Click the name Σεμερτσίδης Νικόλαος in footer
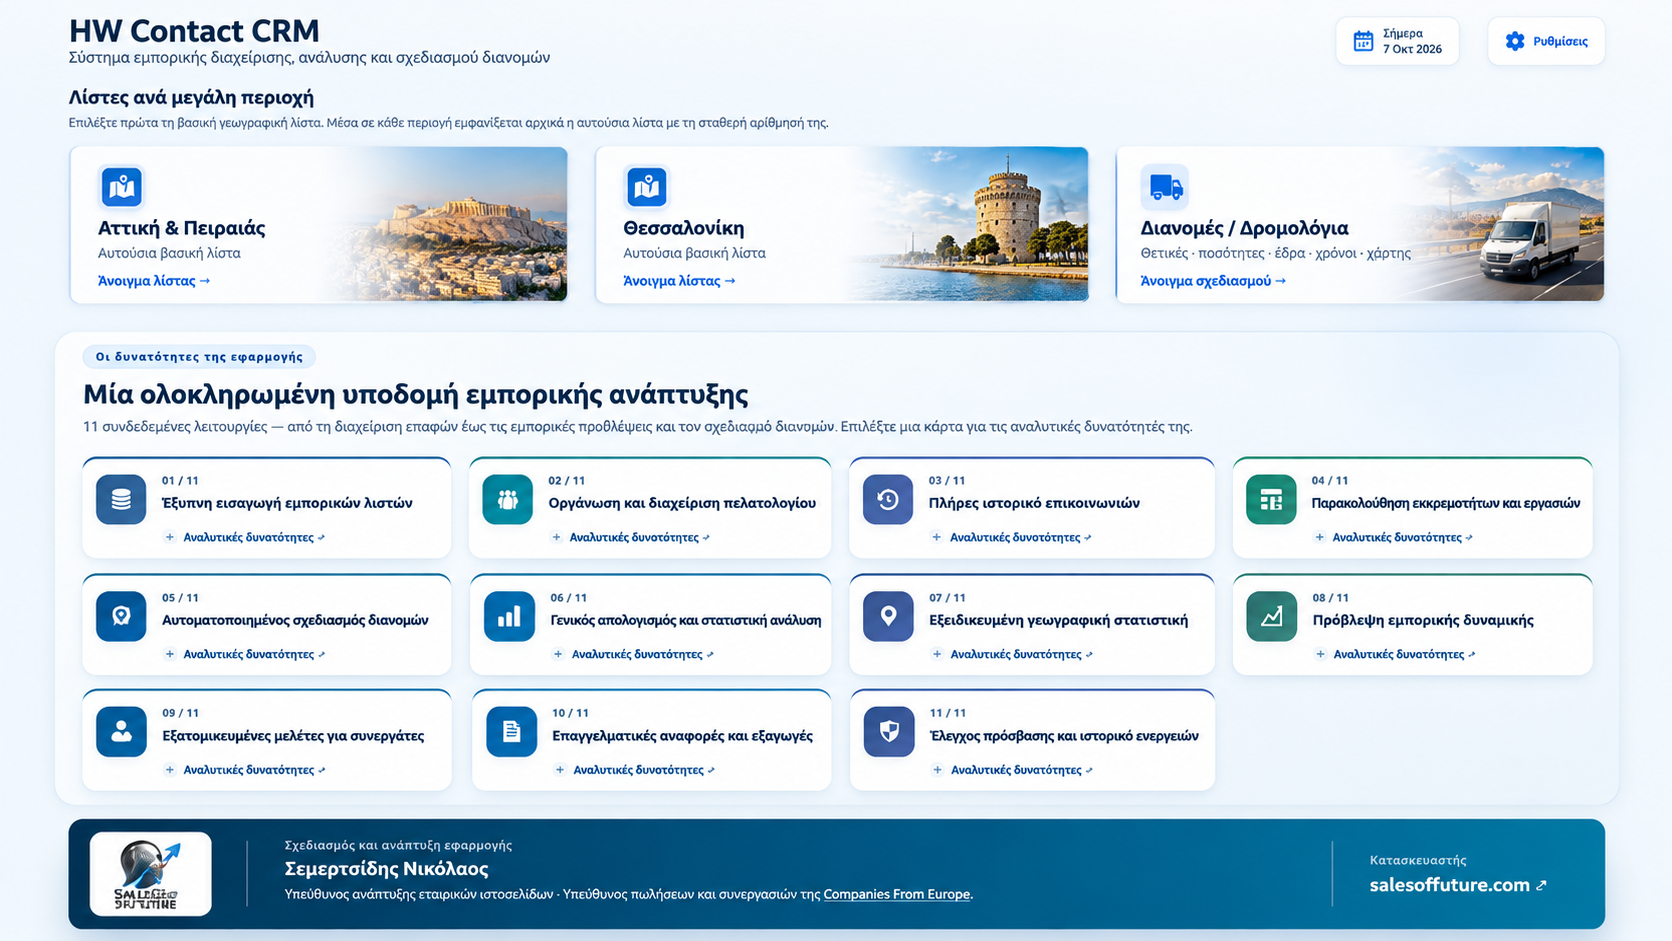The image size is (1672, 941). 386,868
